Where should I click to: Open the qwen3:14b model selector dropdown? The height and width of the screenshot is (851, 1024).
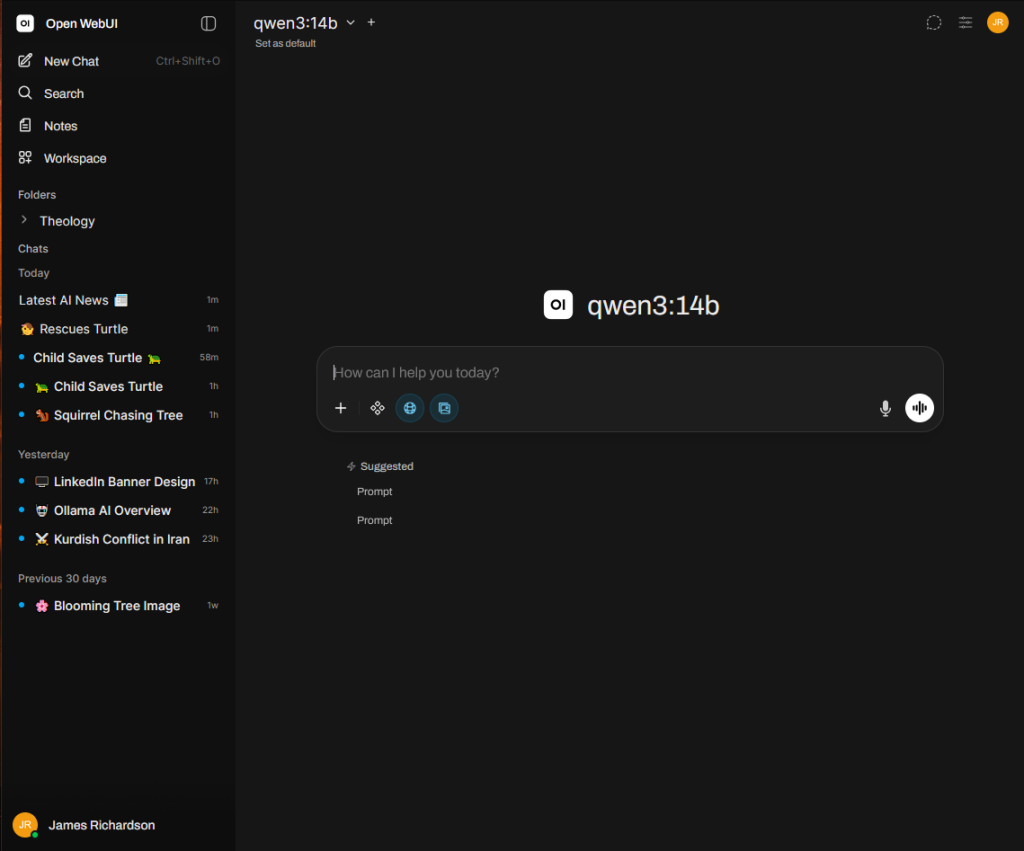pos(304,23)
